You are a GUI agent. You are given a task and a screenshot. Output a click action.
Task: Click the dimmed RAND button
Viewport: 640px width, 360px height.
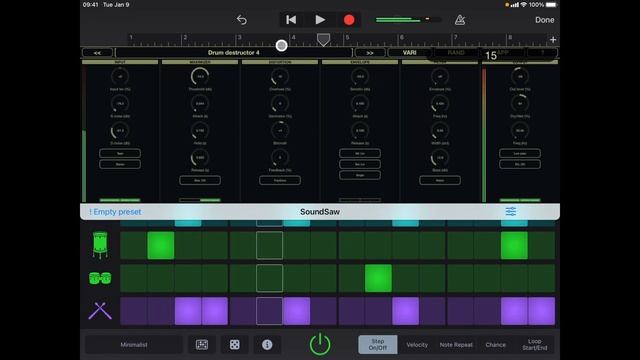tap(456, 53)
